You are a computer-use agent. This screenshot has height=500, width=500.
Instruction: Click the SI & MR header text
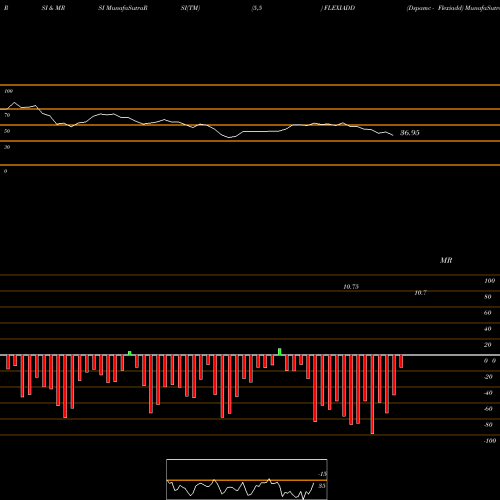point(53,8)
